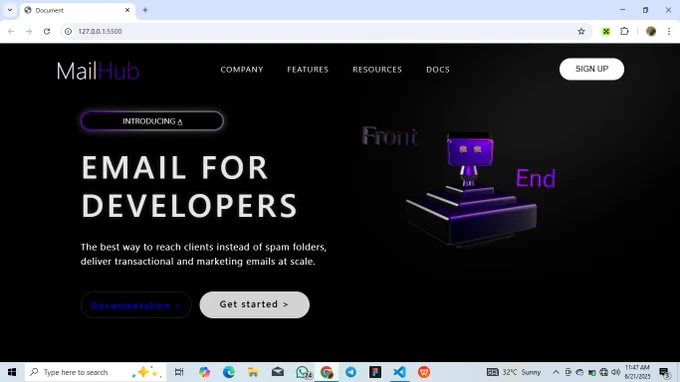Open Figma from the taskbar
The width and height of the screenshot is (680, 382).
click(x=375, y=372)
